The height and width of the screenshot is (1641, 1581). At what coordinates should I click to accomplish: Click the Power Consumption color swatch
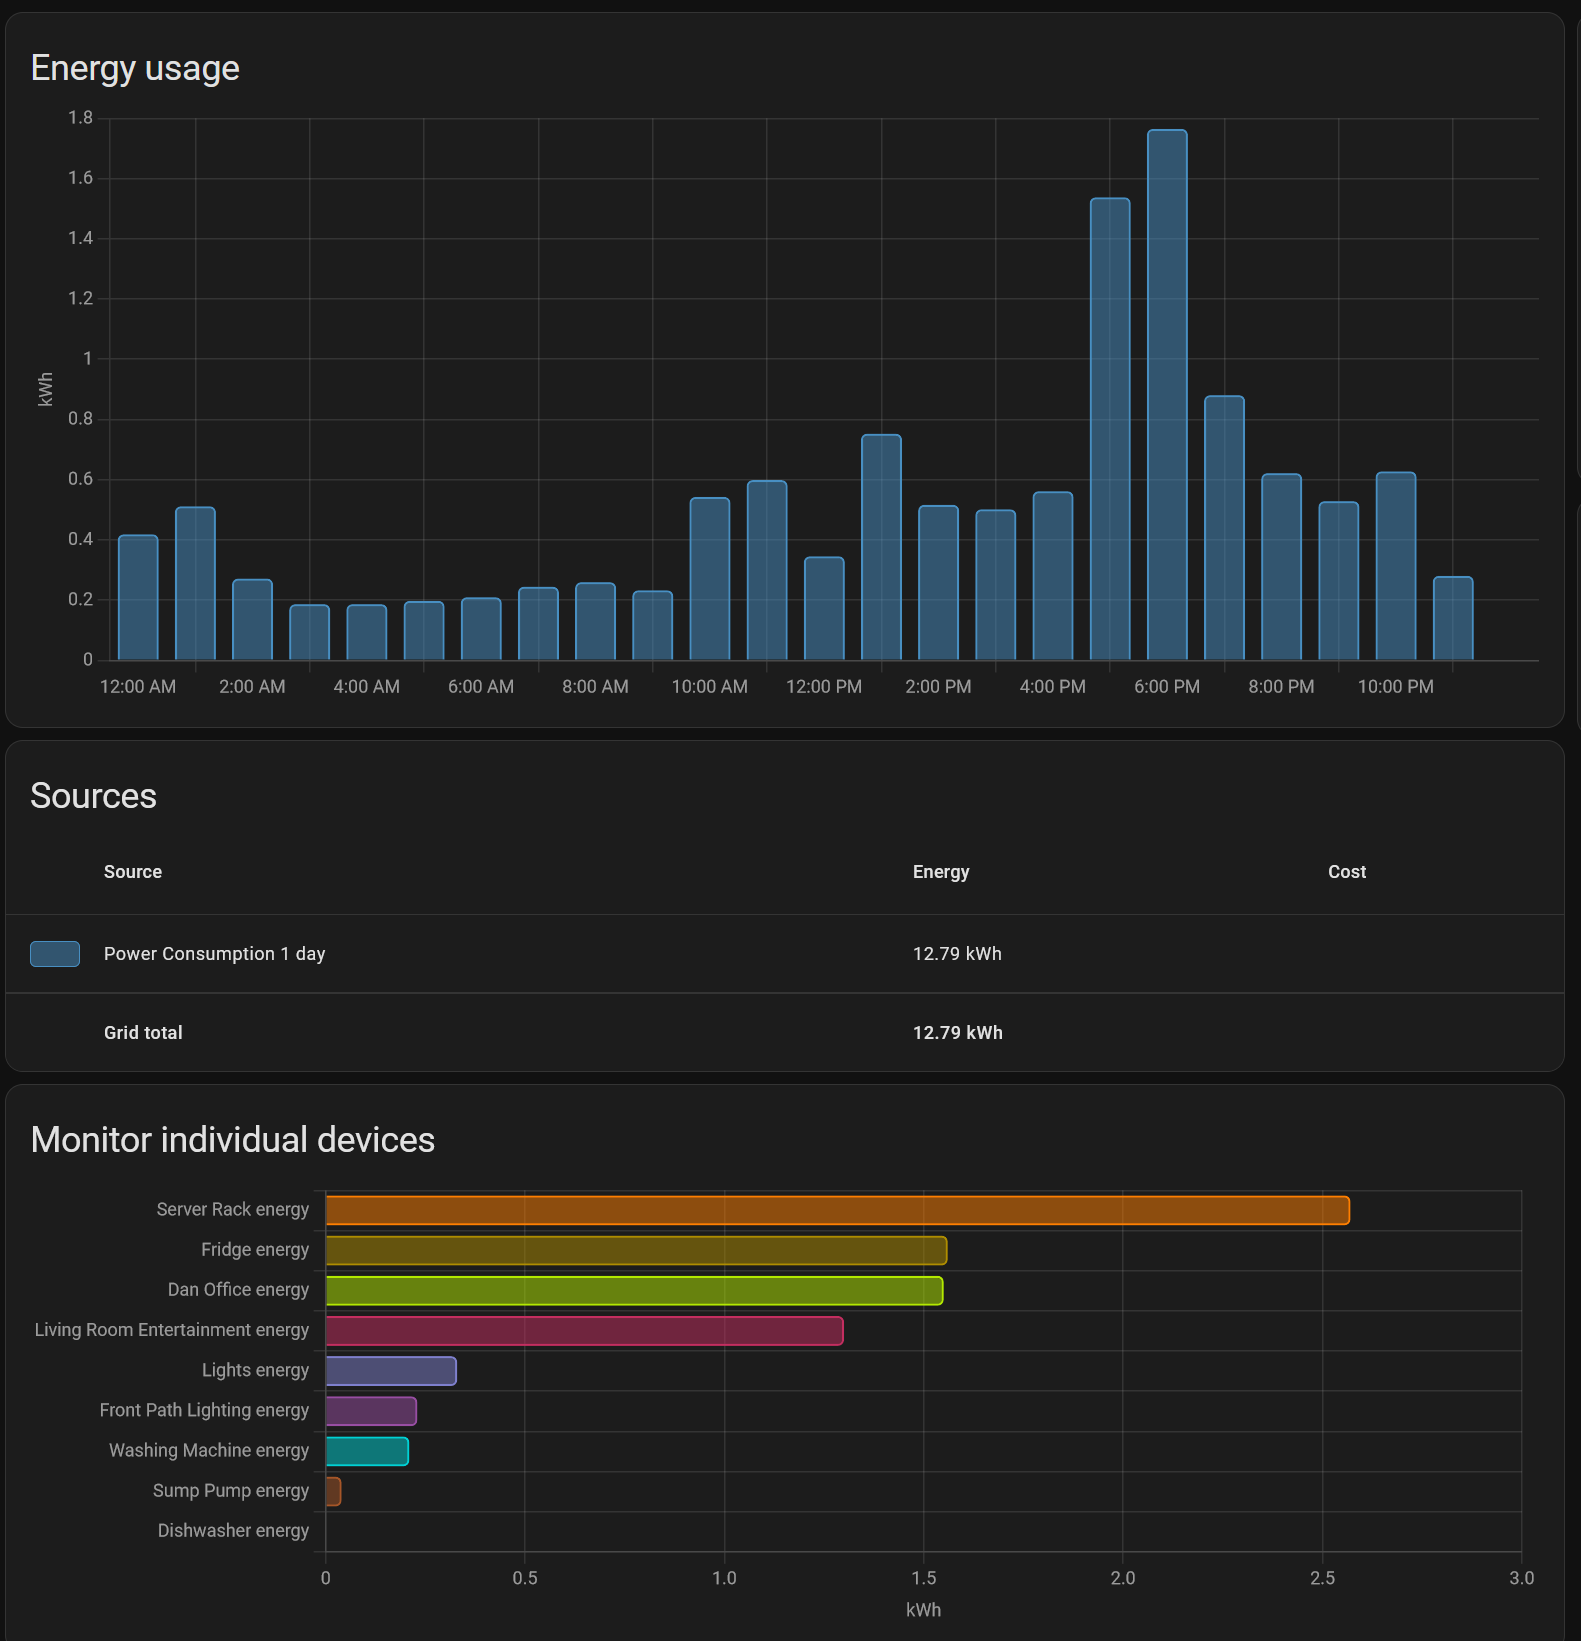(x=55, y=954)
